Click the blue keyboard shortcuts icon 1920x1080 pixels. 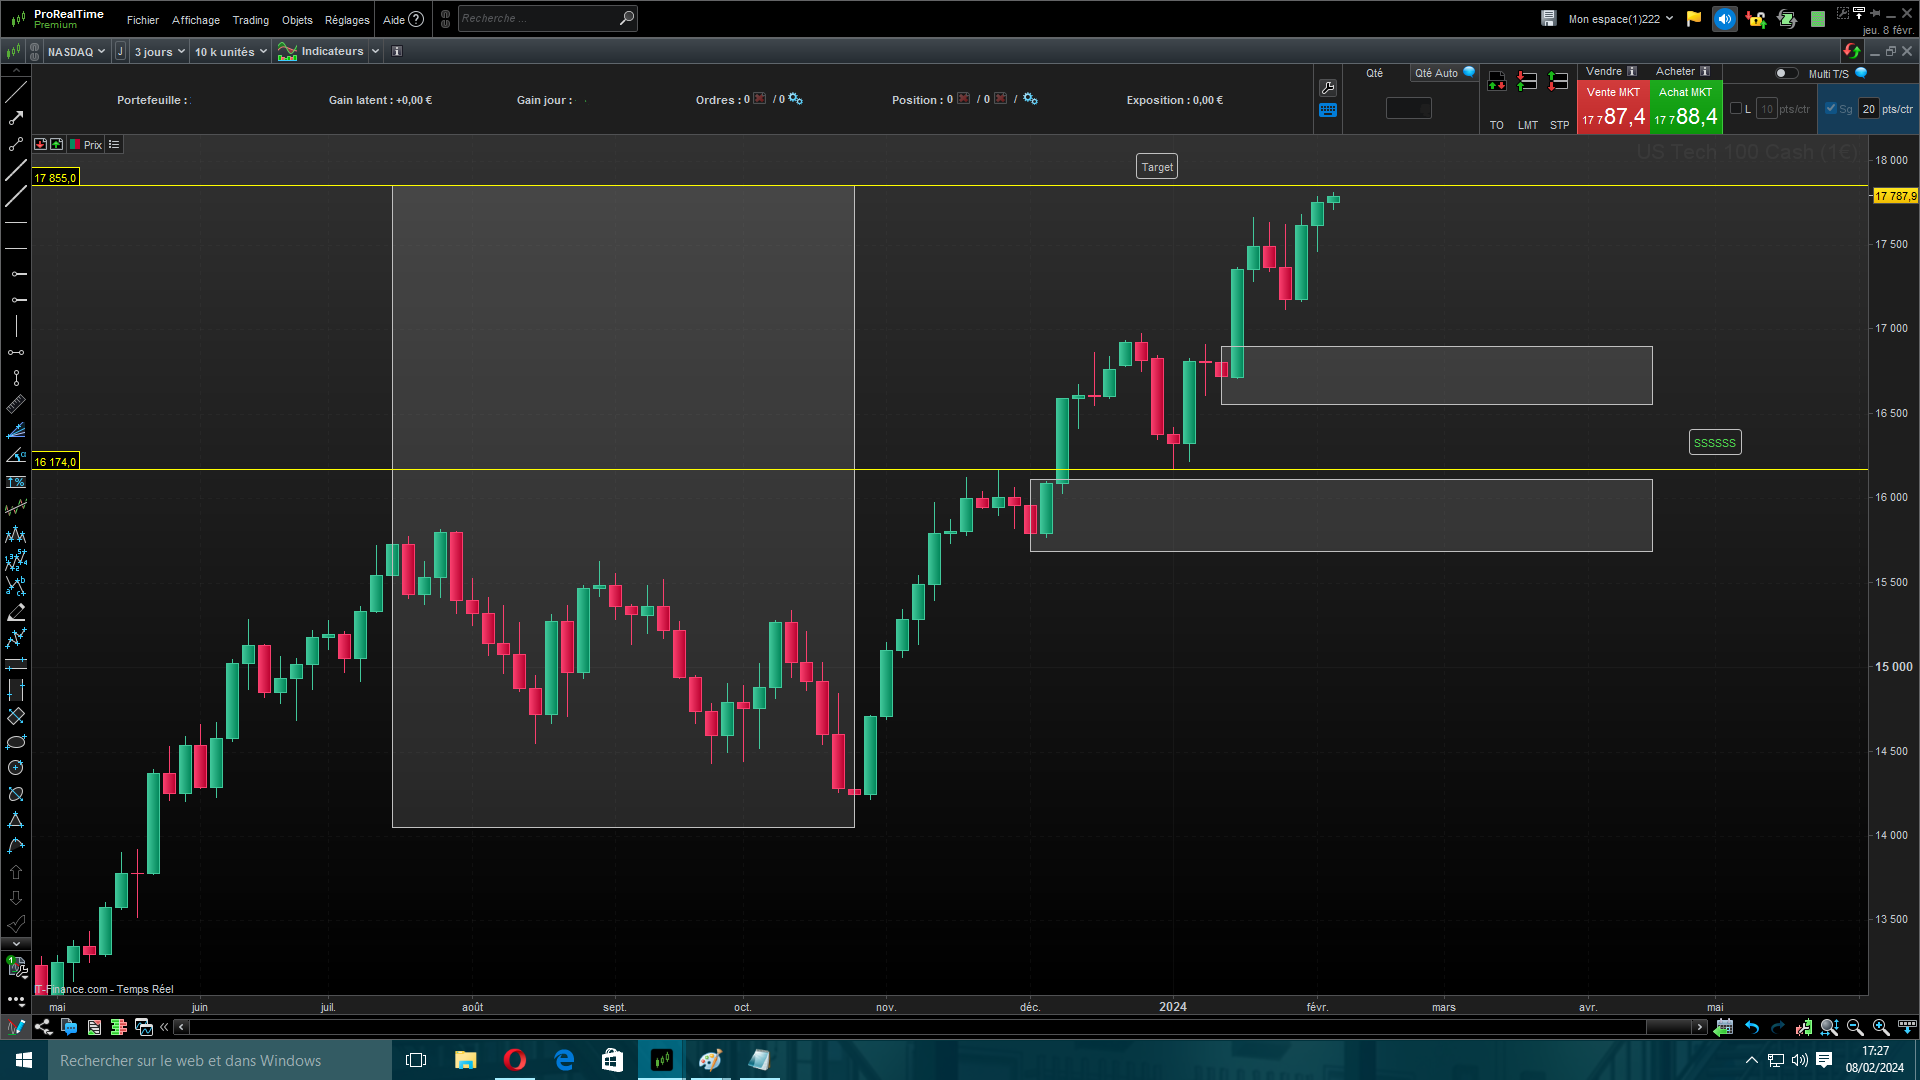pos(1328,111)
